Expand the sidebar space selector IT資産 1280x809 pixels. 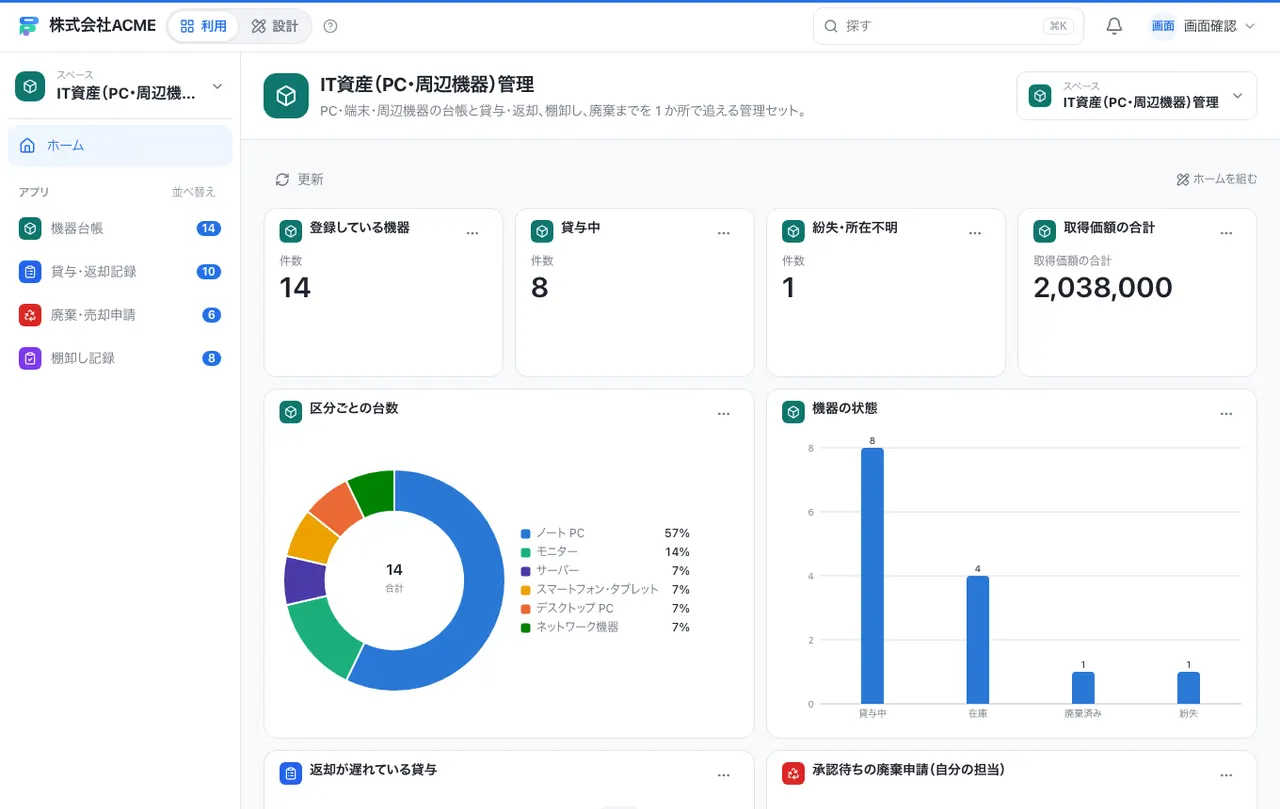pos(120,87)
